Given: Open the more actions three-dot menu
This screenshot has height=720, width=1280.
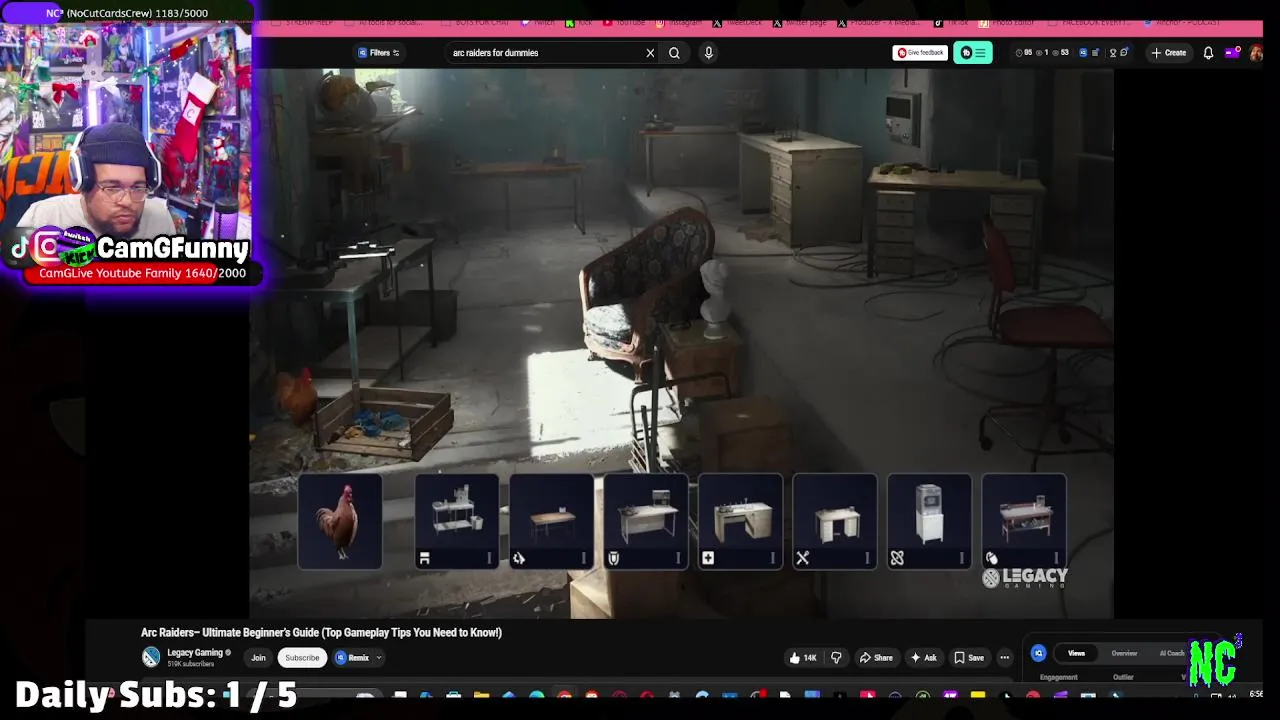Looking at the screenshot, I should pyautogui.click(x=1005, y=658).
